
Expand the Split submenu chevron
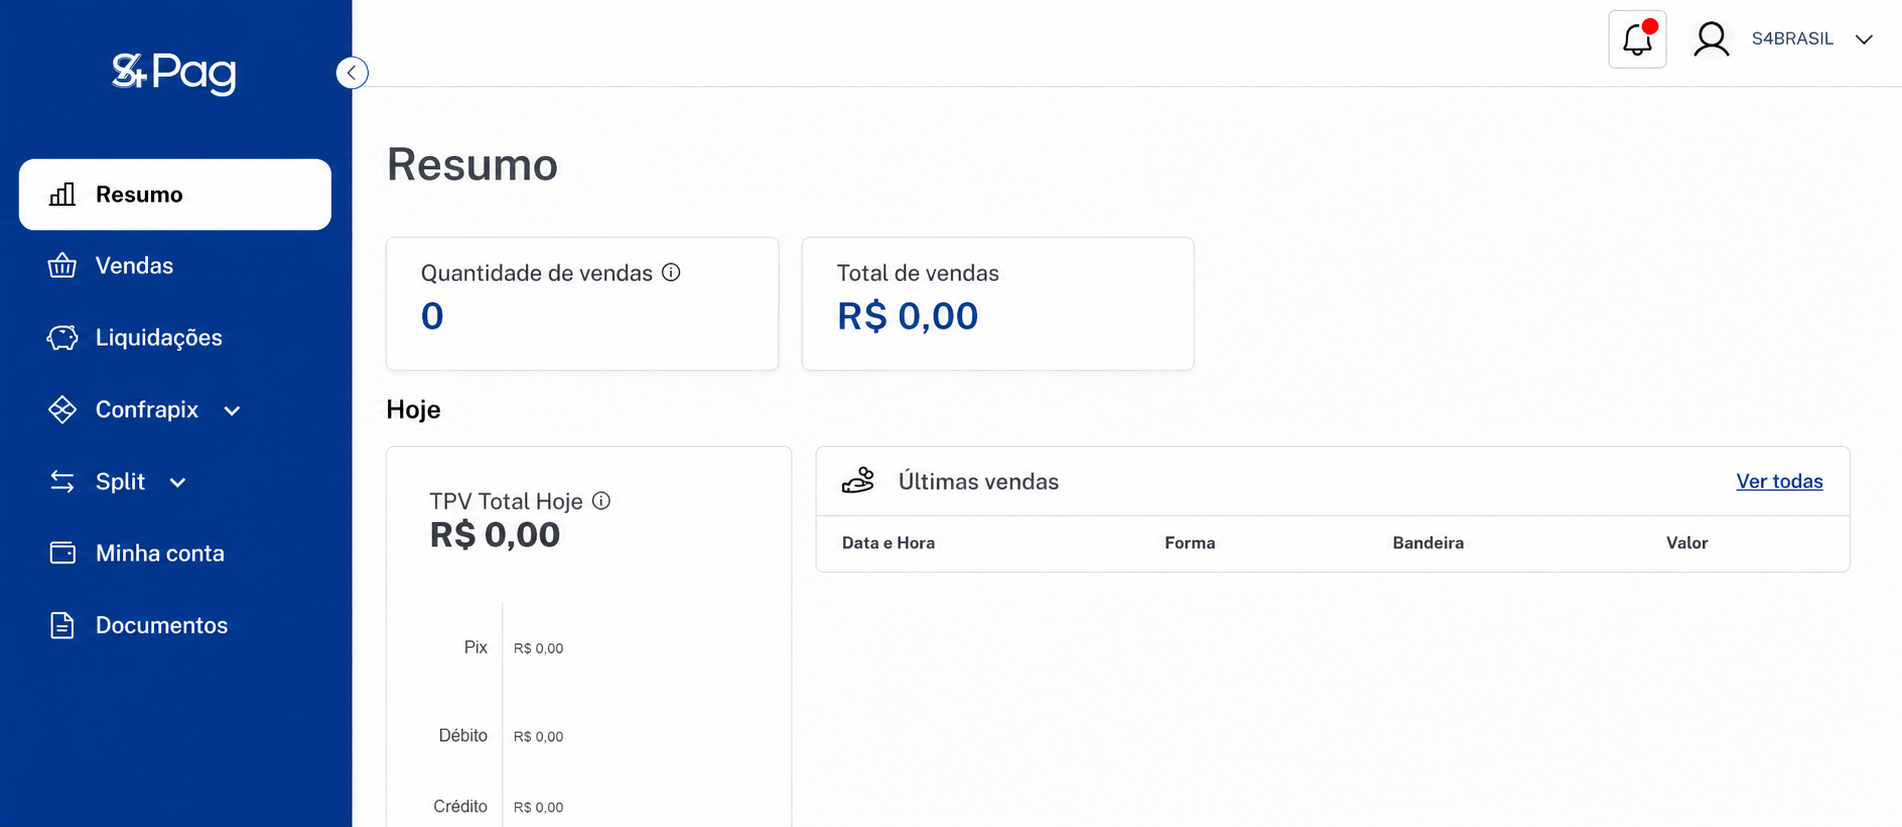tap(178, 483)
